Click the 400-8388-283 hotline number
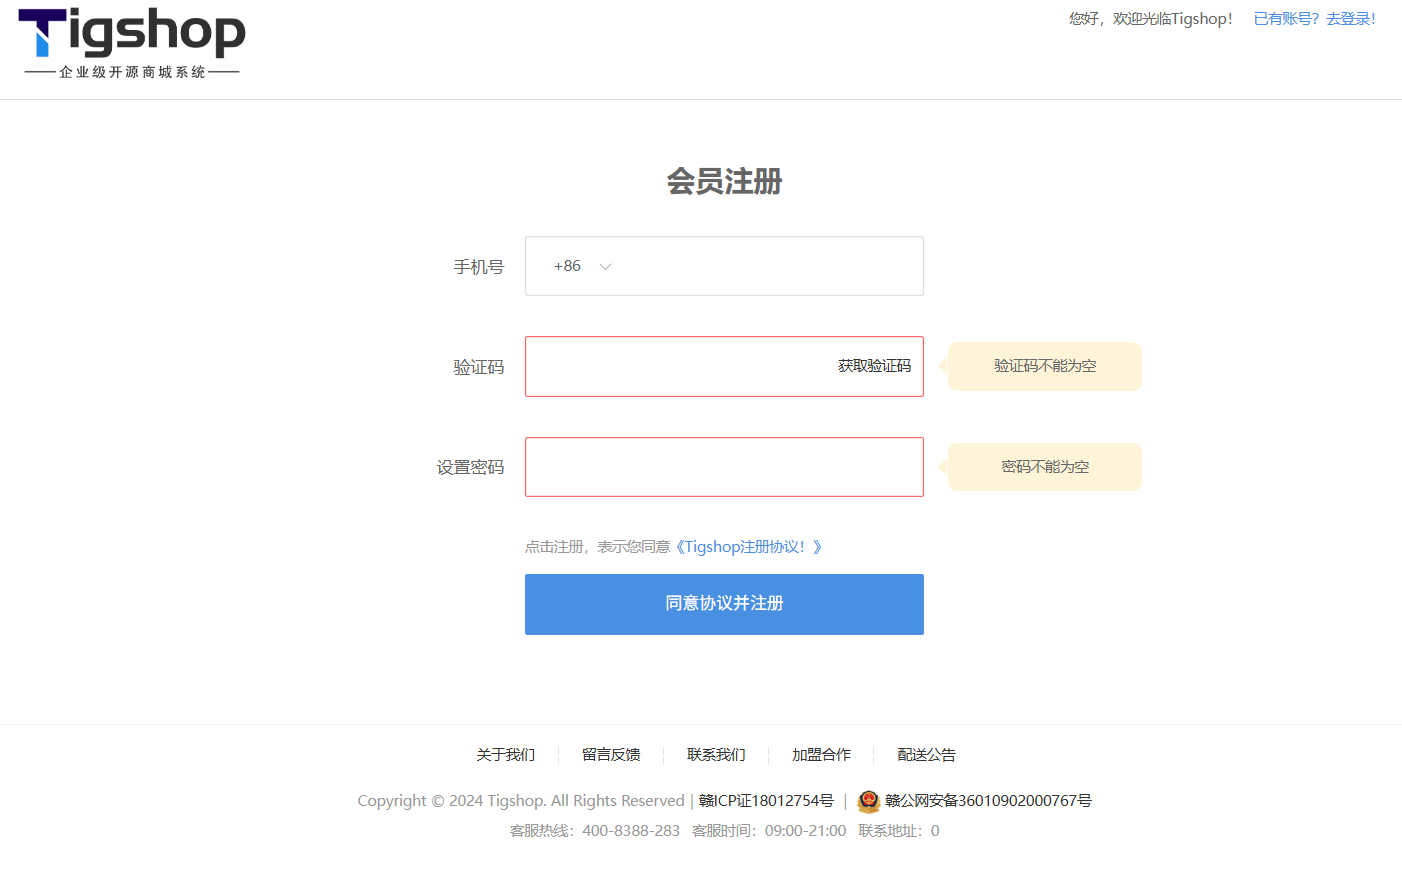Screen dimensions: 1402x893 (x=631, y=831)
